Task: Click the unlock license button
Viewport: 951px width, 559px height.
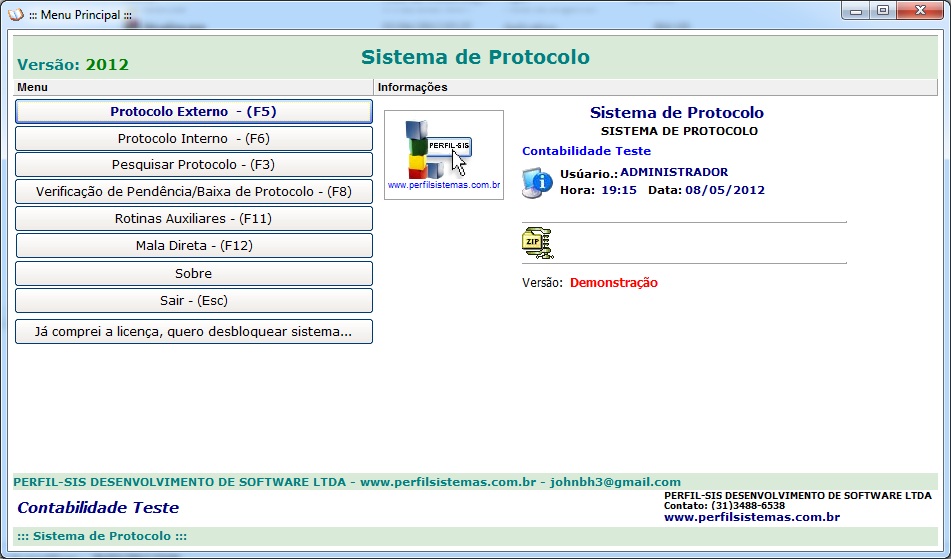Action: coord(193,331)
